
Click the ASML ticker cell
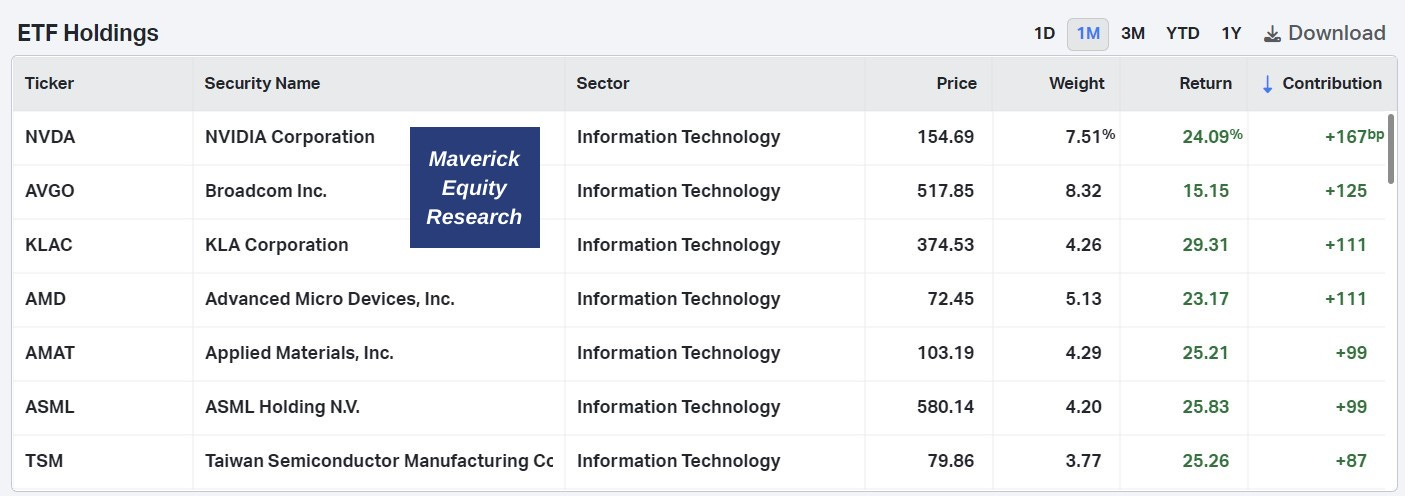coord(50,407)
